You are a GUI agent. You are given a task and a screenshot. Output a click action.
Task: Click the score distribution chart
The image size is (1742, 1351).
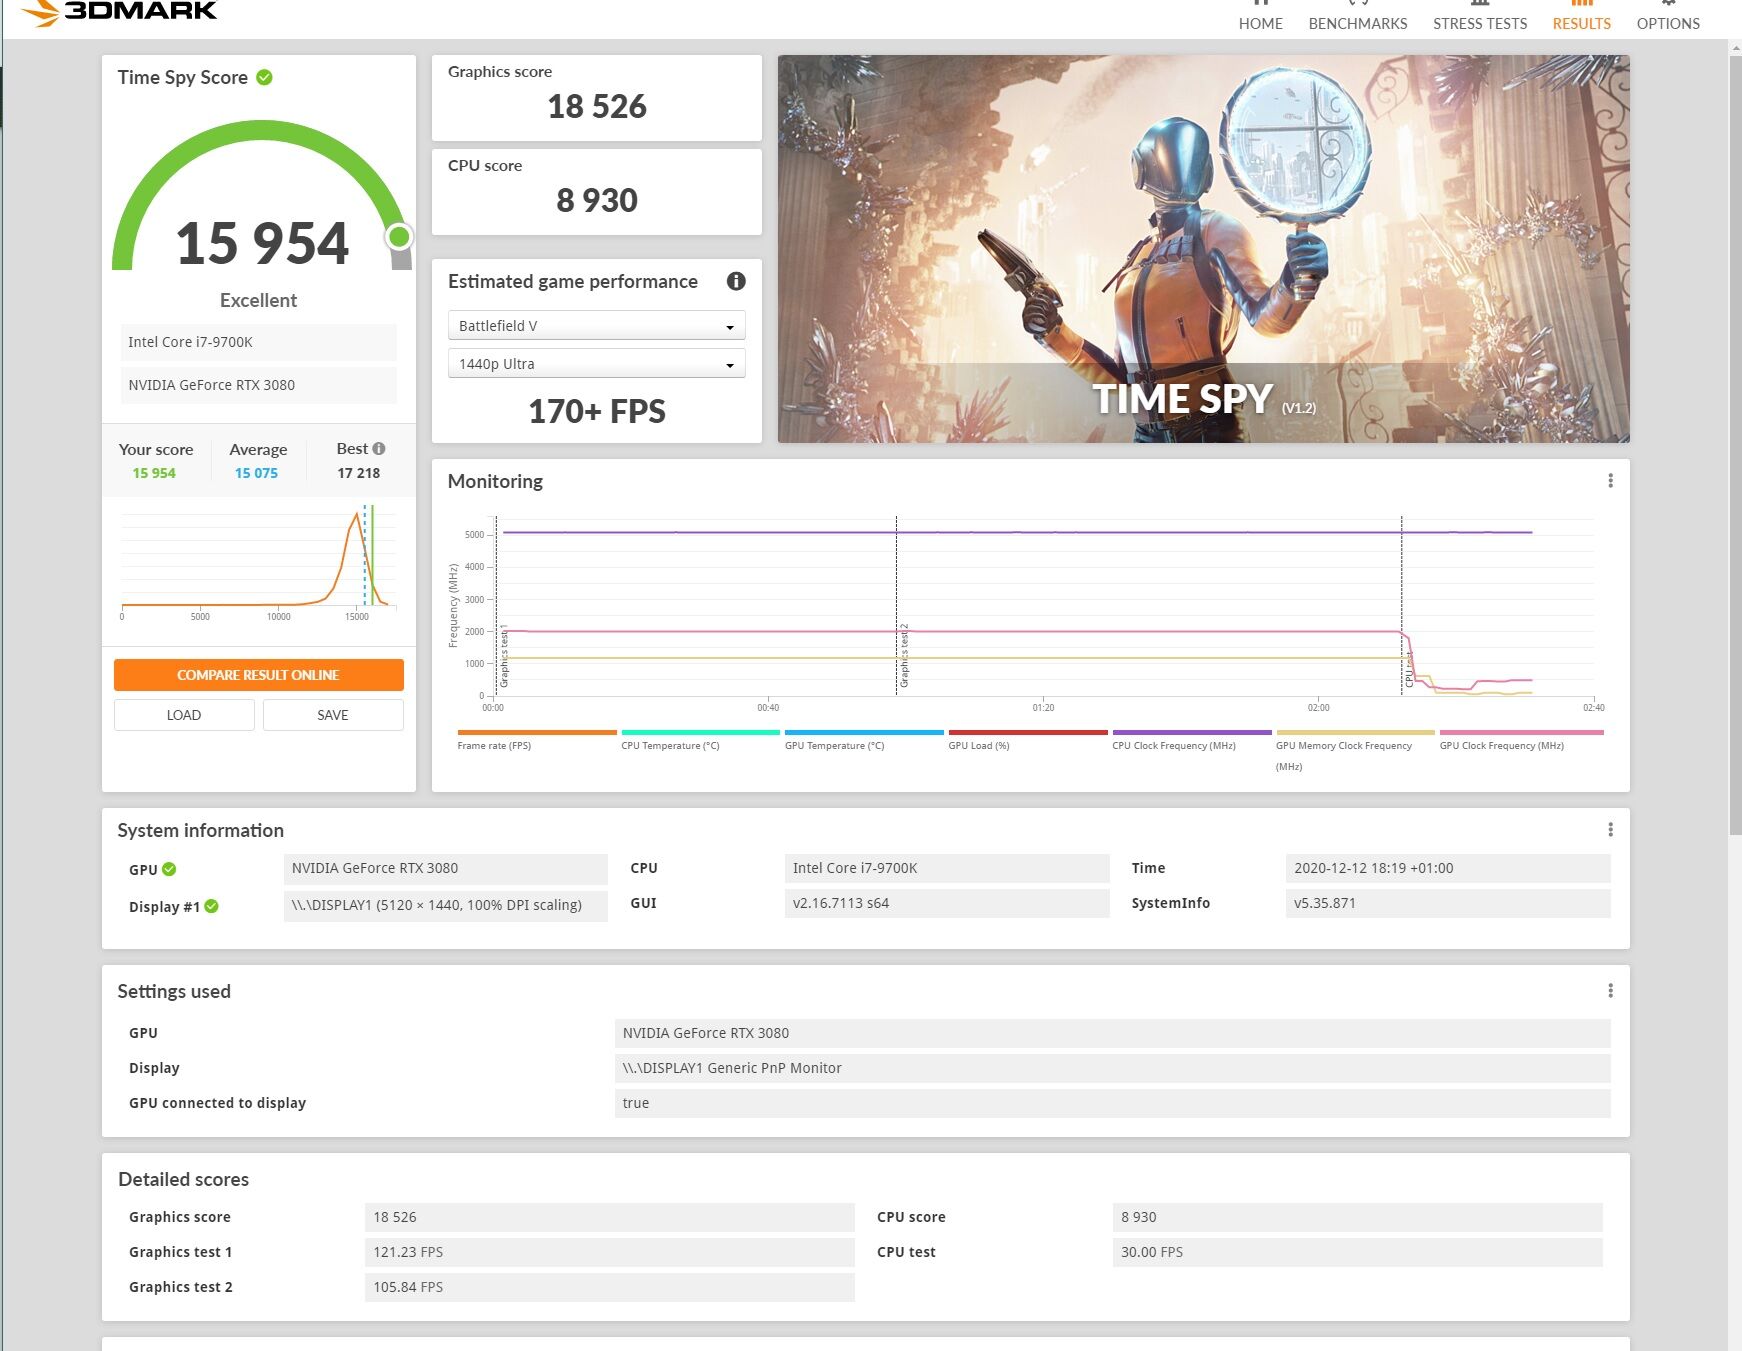point(259,563)
